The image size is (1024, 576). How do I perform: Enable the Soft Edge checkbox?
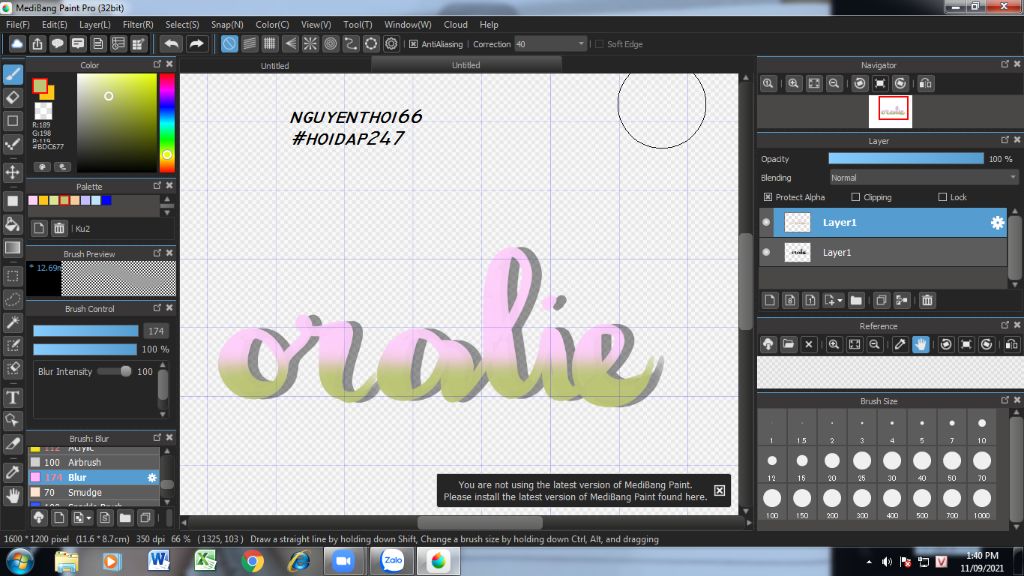click(600, 44)
